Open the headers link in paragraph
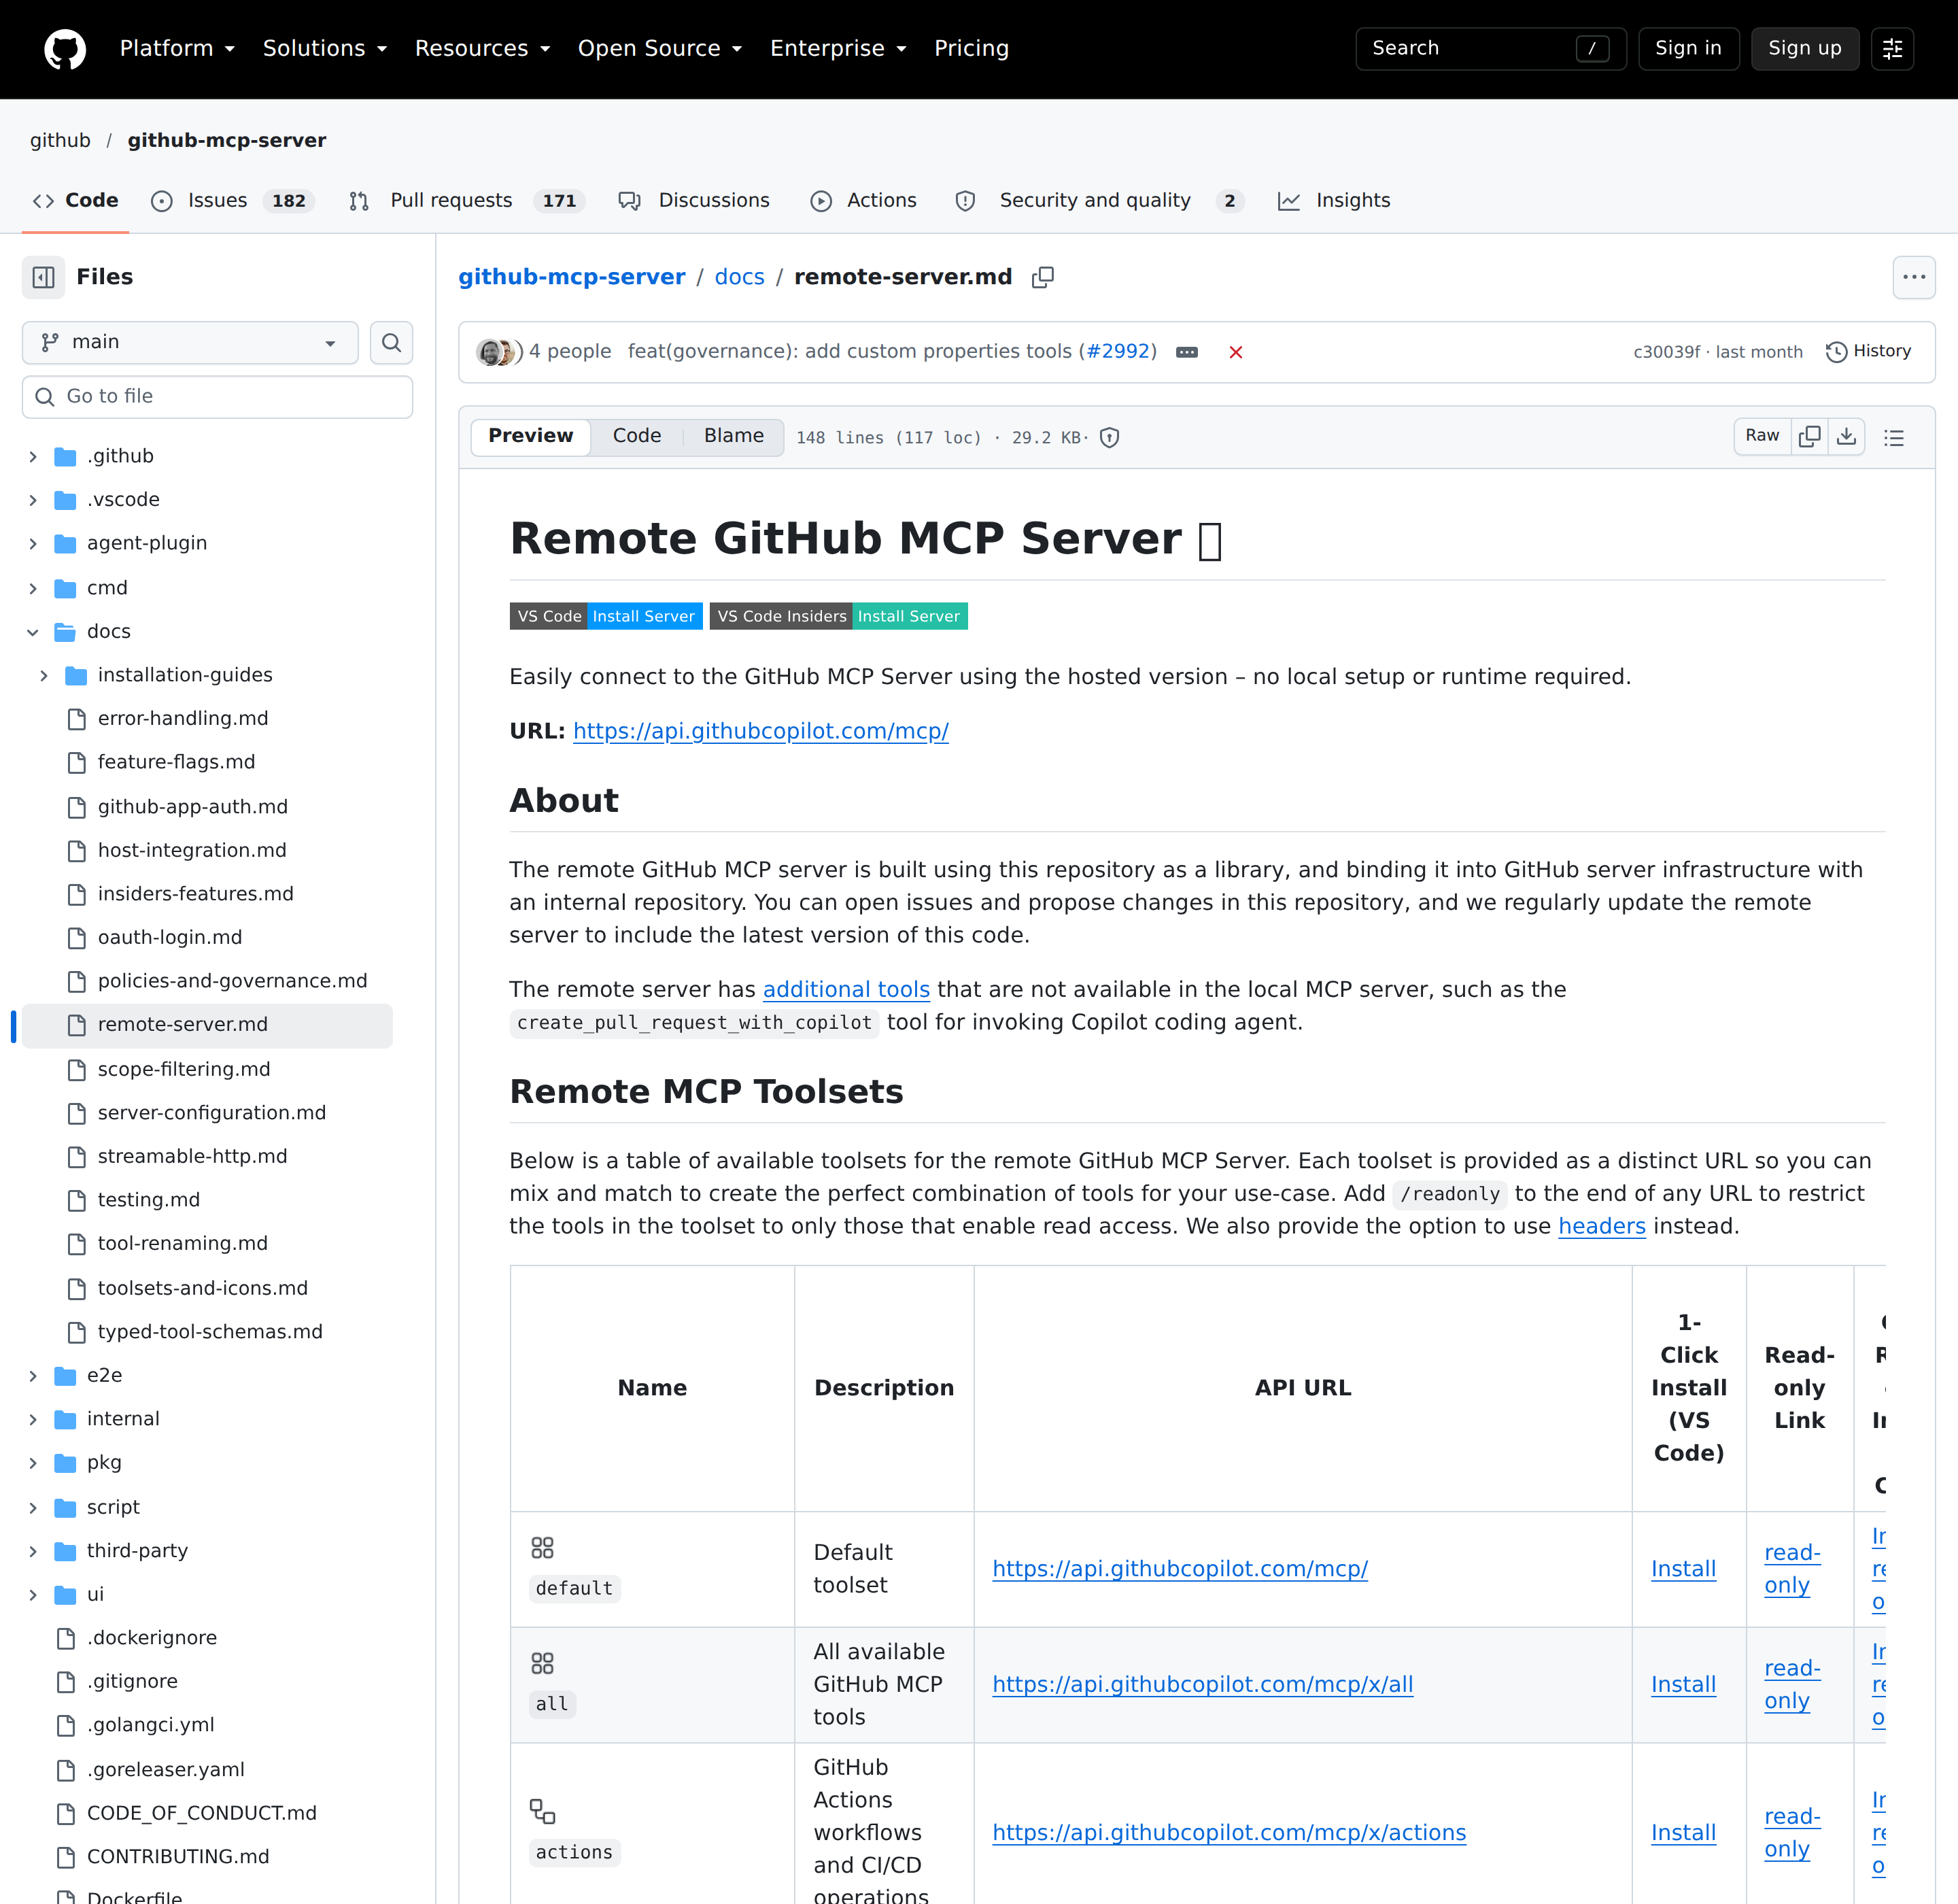Screen dimensions: 1958x1904 coord(1602,1227)
